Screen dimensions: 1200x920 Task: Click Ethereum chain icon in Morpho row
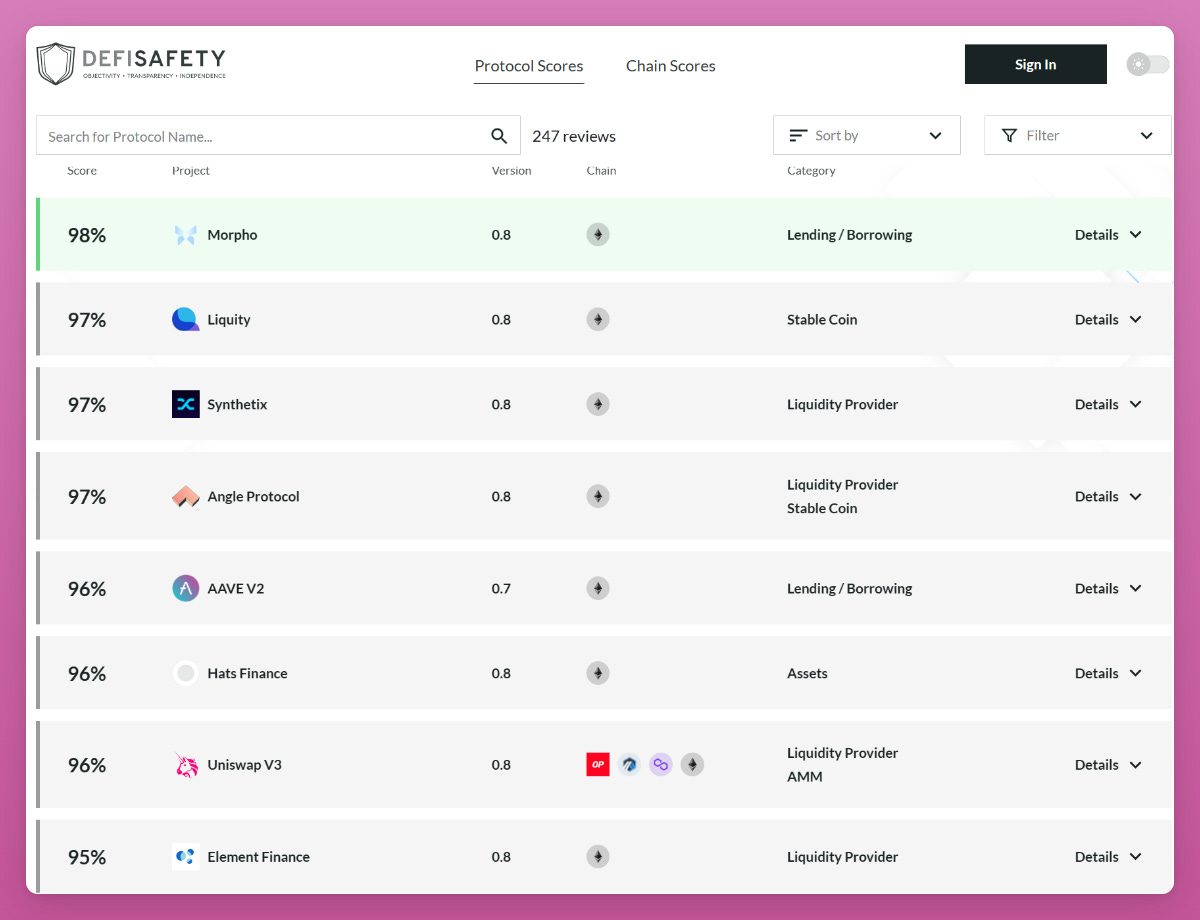[598, 235]
